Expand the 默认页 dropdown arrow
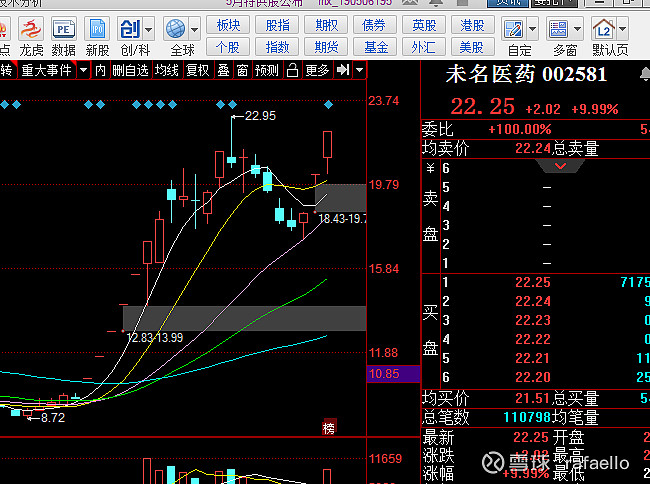The width and height of the screenshot is (650, 484). point(623,29)
